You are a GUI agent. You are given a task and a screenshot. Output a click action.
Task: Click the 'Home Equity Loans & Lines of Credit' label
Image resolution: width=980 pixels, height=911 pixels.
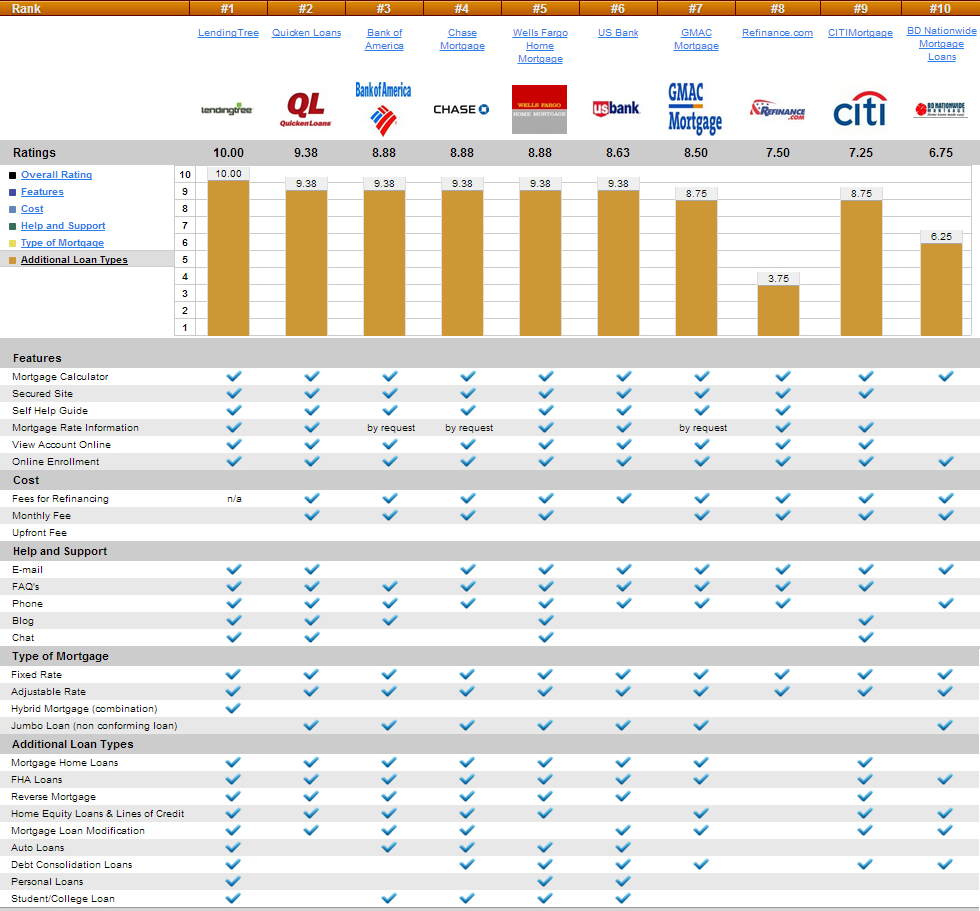tap(98, 814)
